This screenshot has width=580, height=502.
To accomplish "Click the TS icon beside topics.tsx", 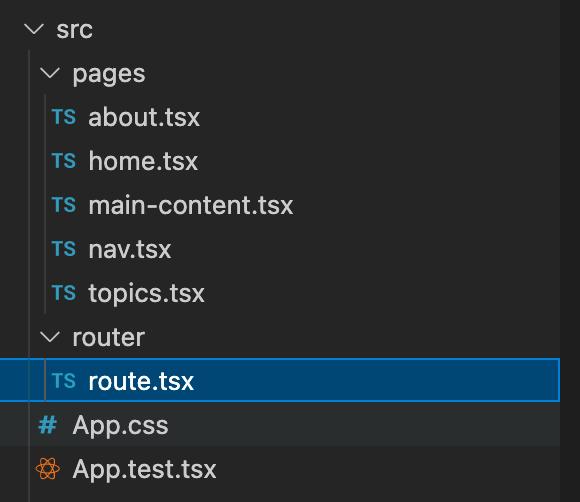I will [x=64, y=293].
